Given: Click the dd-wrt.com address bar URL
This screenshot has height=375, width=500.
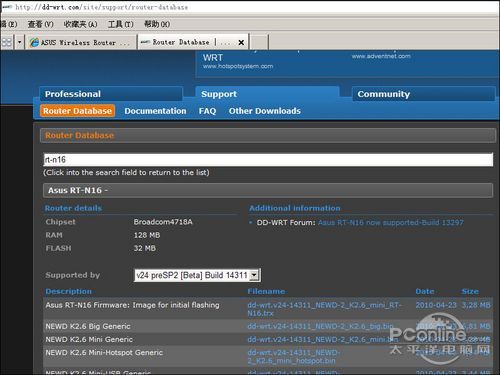Looking at the screenshot, I should coord(101,7).
